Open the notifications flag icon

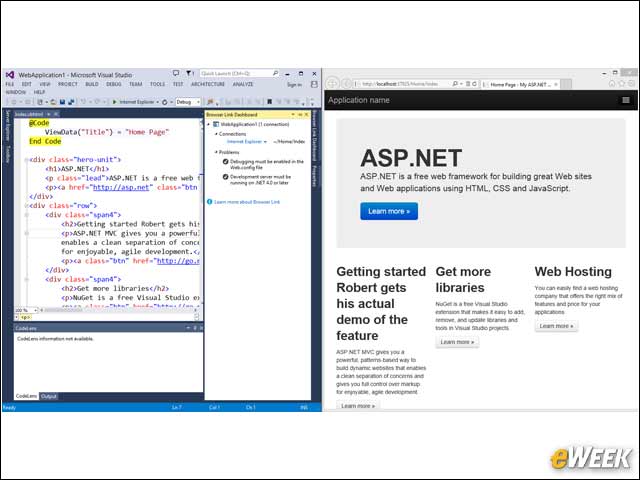coord(189,73)
